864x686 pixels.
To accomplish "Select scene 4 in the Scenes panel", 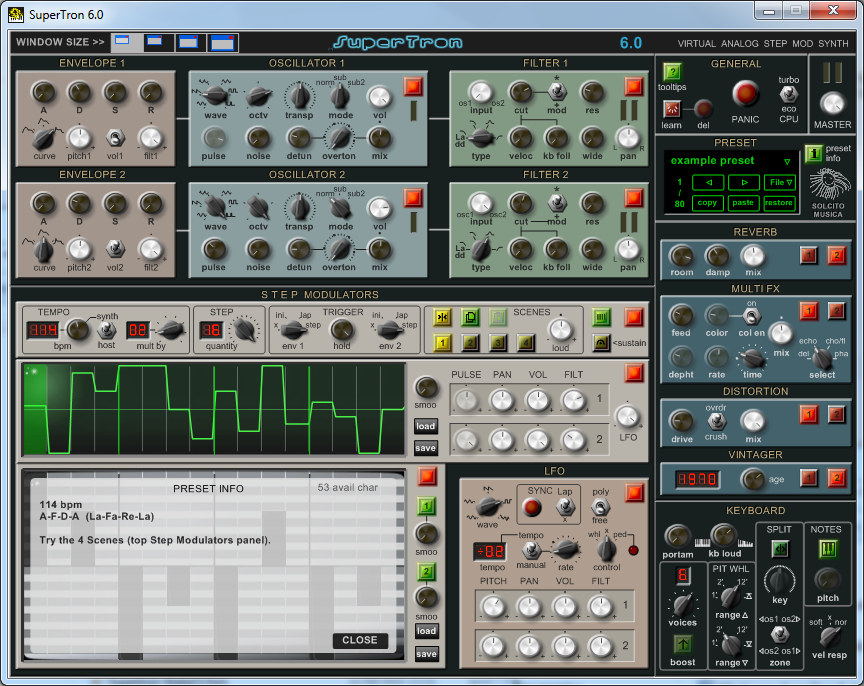I will 526,343.
